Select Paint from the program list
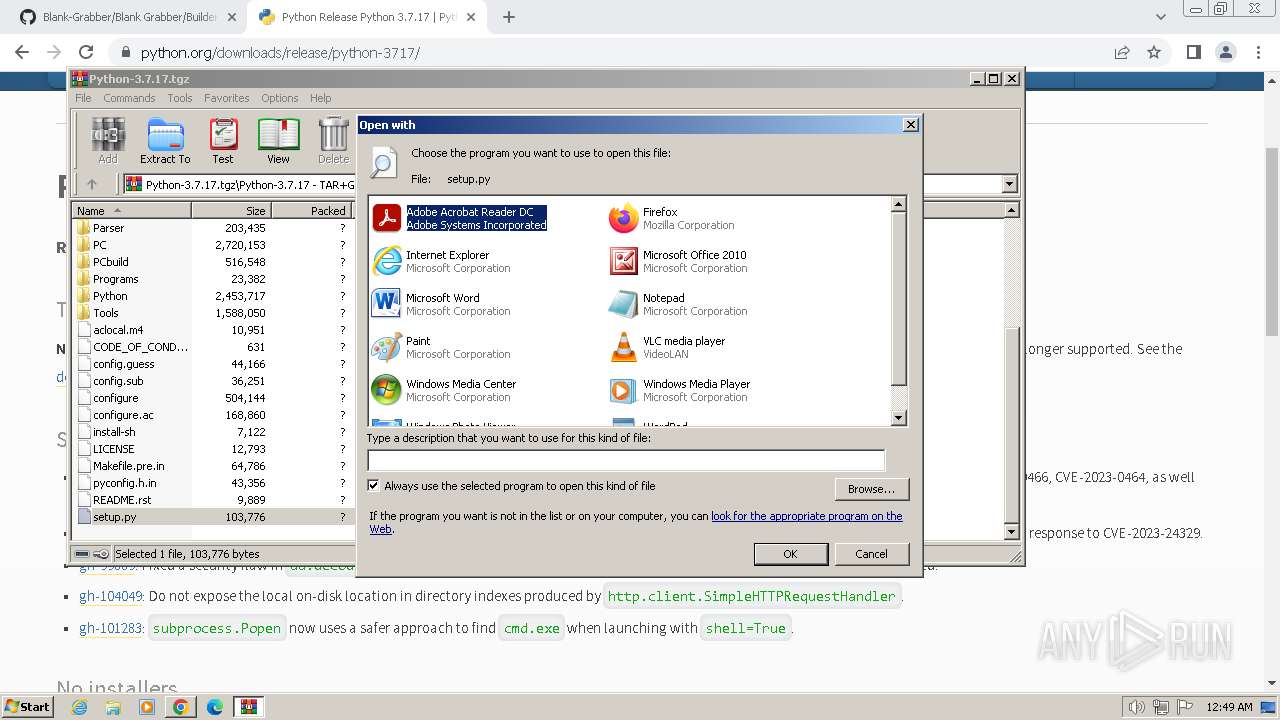The width and height of the screenshot is (1280, 720). [441, 347]
